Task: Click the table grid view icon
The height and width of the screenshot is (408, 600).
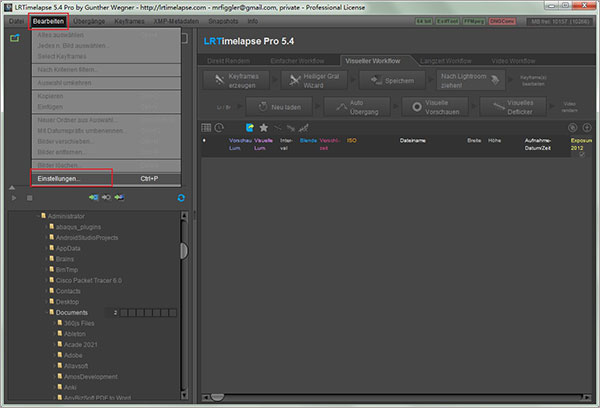Action: [x=206, y=127]
